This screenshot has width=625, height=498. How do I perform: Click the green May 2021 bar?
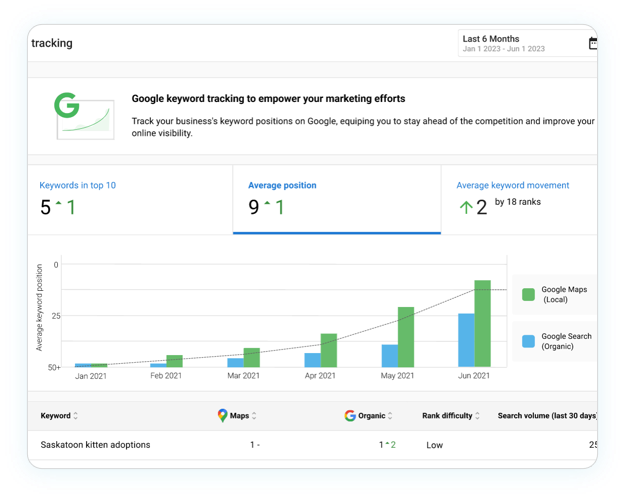(406, 337)
